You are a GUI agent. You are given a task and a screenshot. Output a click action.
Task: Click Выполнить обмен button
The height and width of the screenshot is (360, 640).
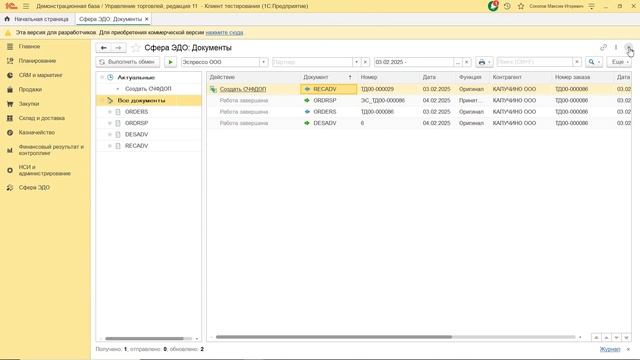pos(127,62)
